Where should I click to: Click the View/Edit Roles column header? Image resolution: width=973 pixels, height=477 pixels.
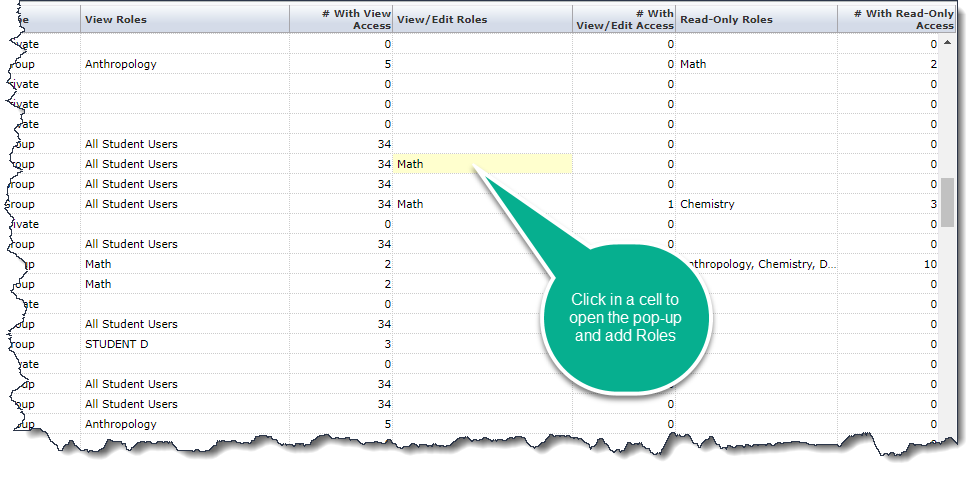[x=482, y=19]
